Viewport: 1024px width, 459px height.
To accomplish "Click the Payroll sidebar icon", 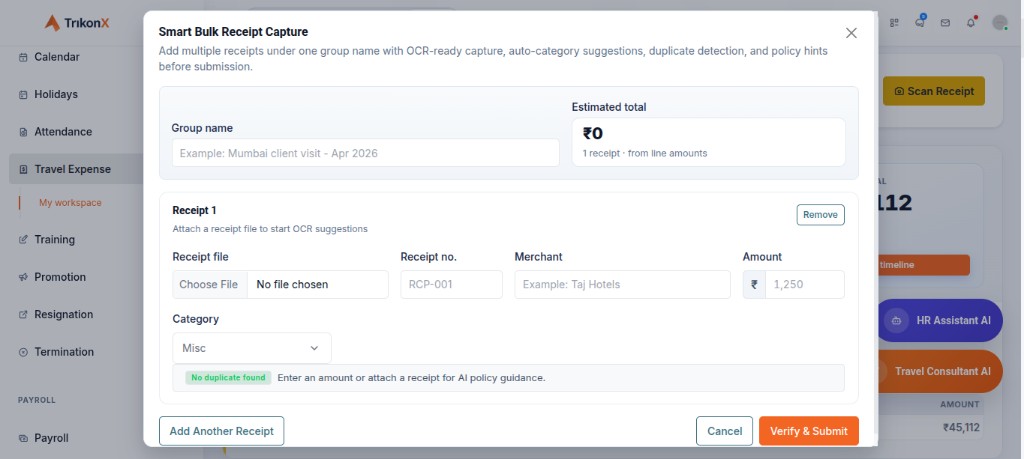I will [24, 438].
